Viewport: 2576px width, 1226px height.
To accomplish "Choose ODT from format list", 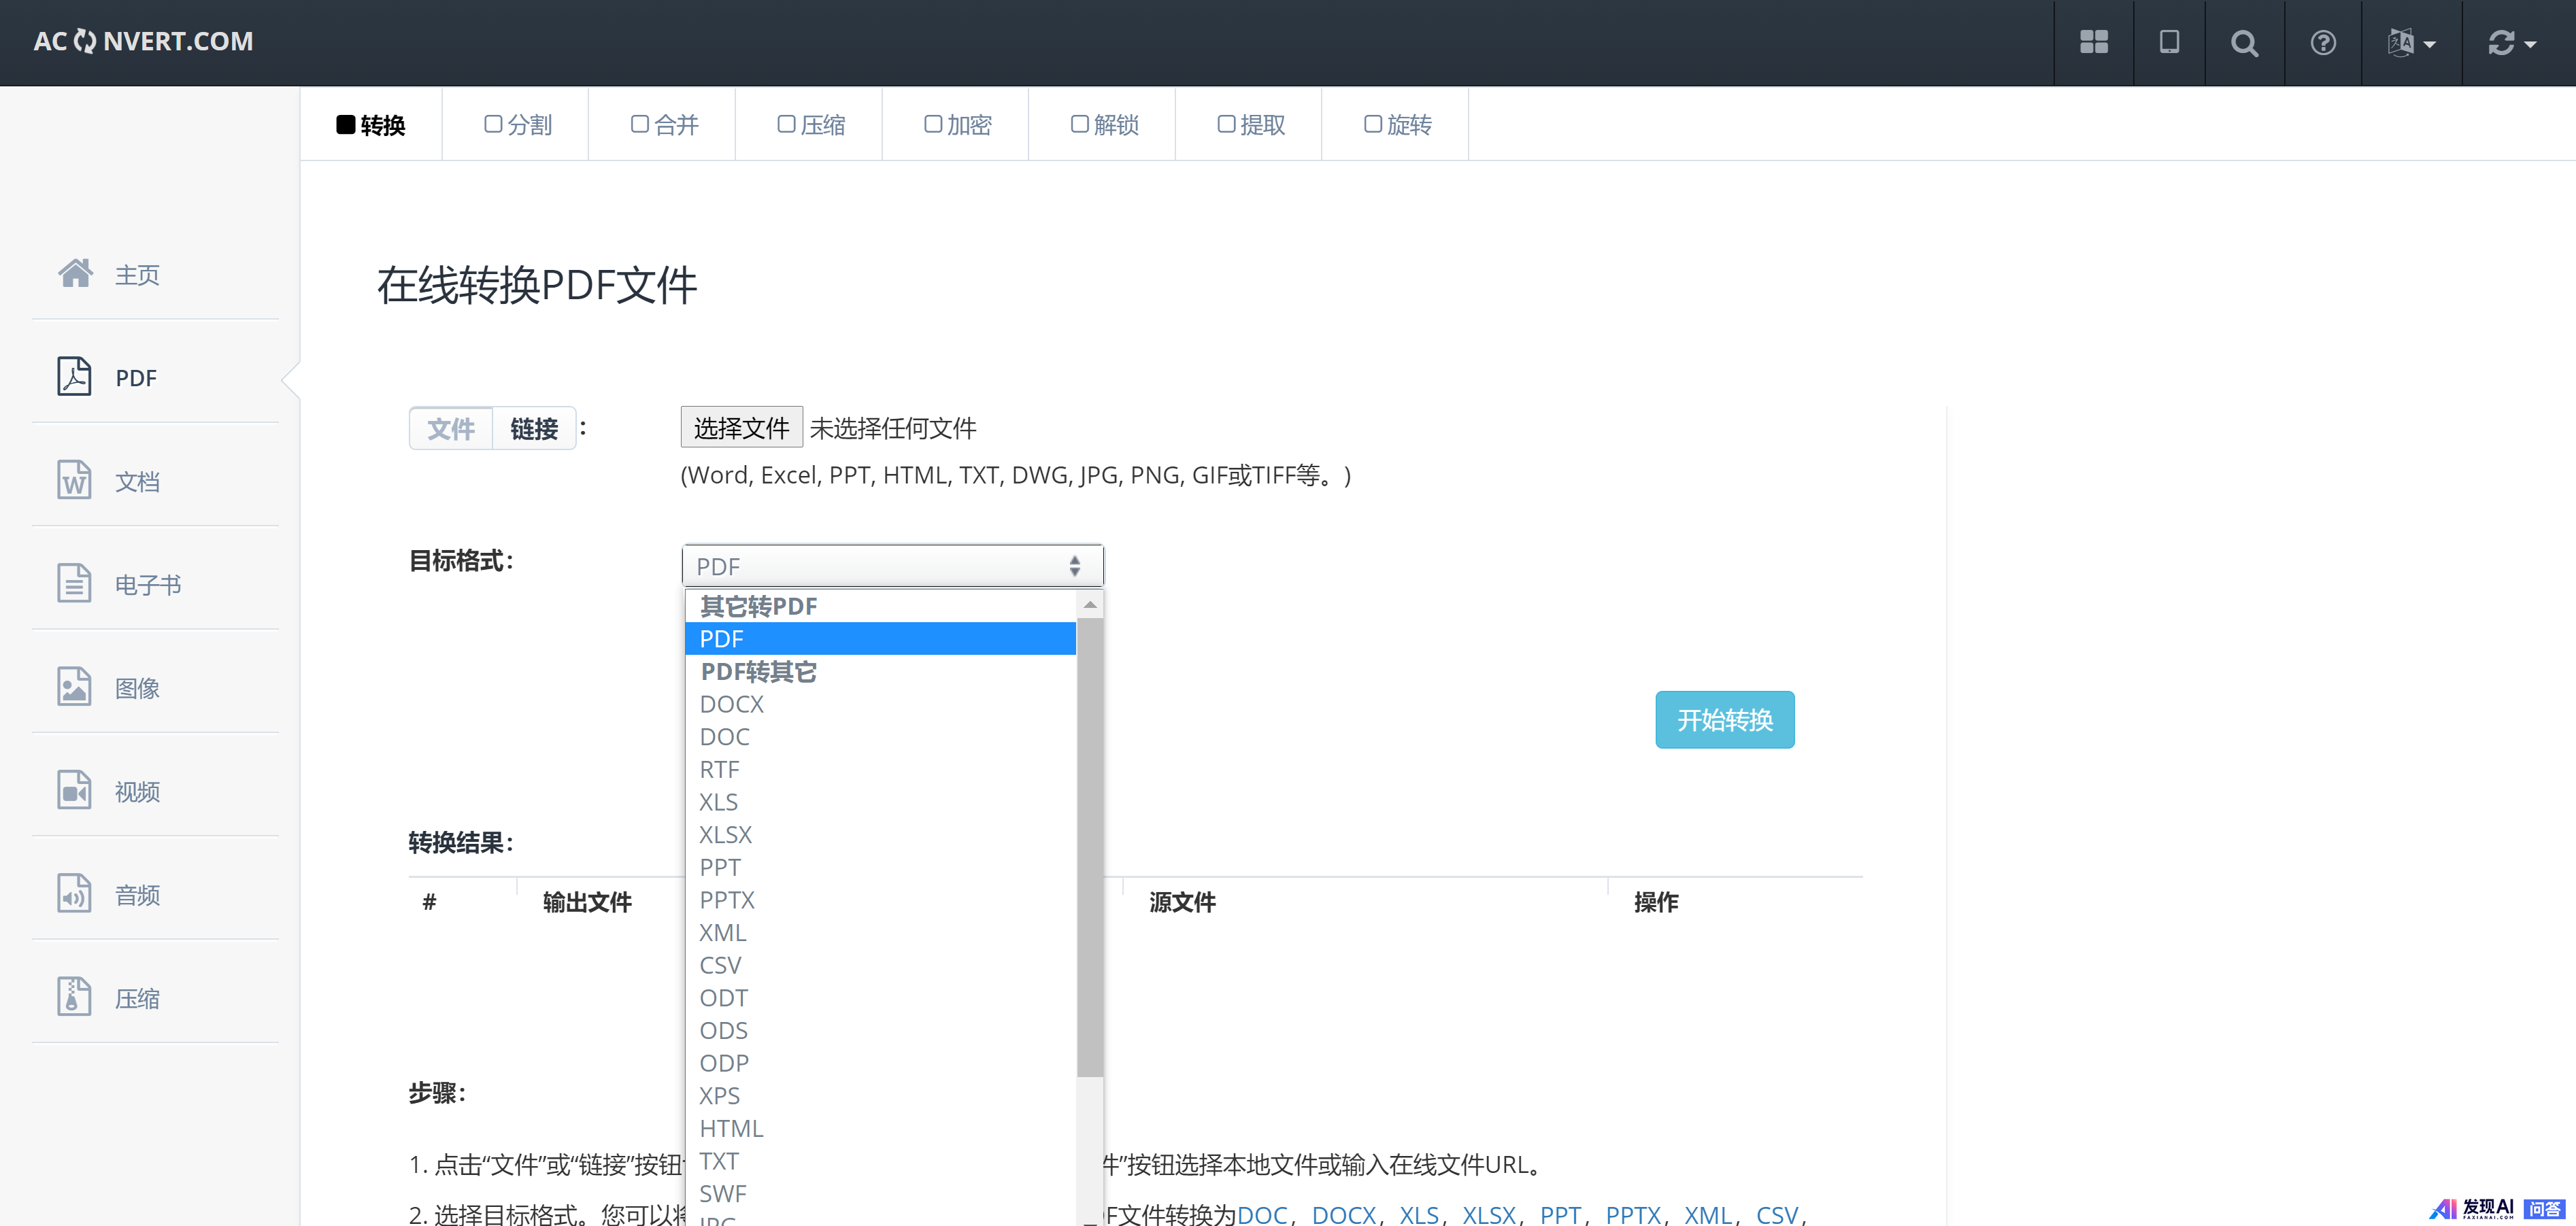I will pyautogui.click(x=880, y=998).
